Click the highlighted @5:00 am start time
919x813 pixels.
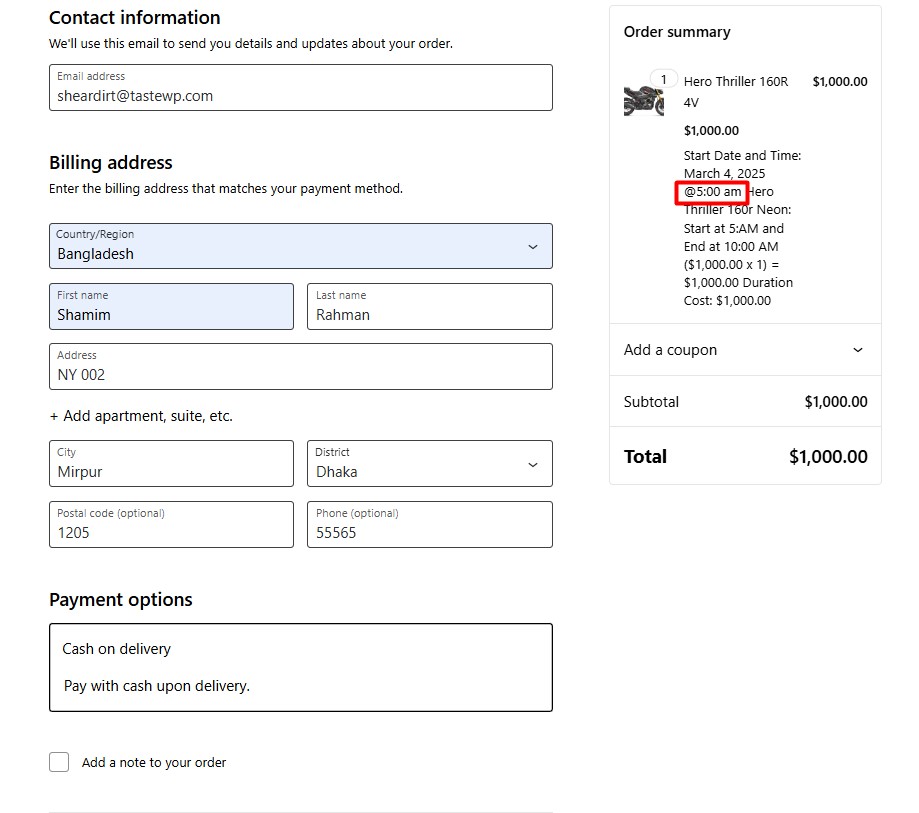[x=712, y=191]
